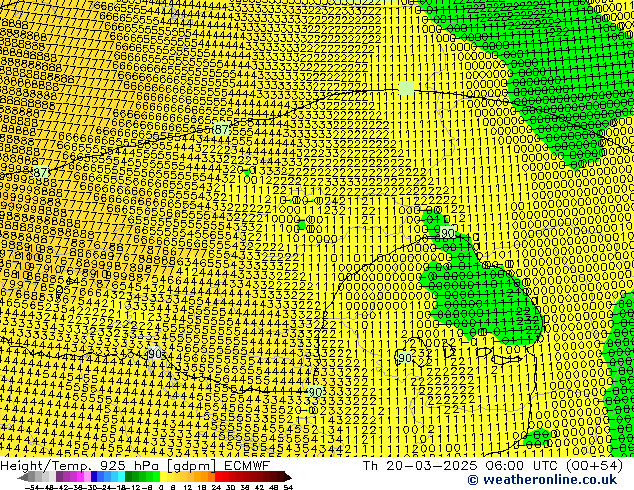The height and width of the screenshot is (490, 634).
Task: Click the contour label '87' near the left edge
Action: 40,172
